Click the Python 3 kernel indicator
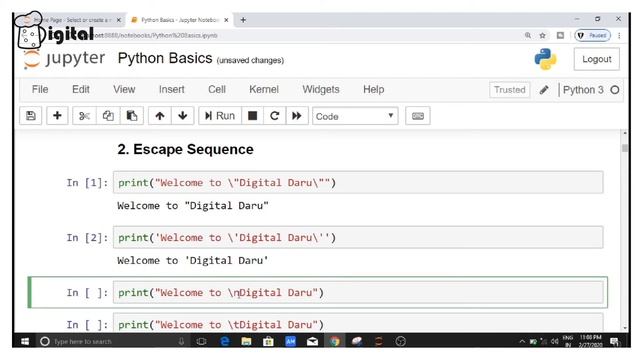This screenshot has height=360, width=640. pyautogui.click(x=583, y=90)
